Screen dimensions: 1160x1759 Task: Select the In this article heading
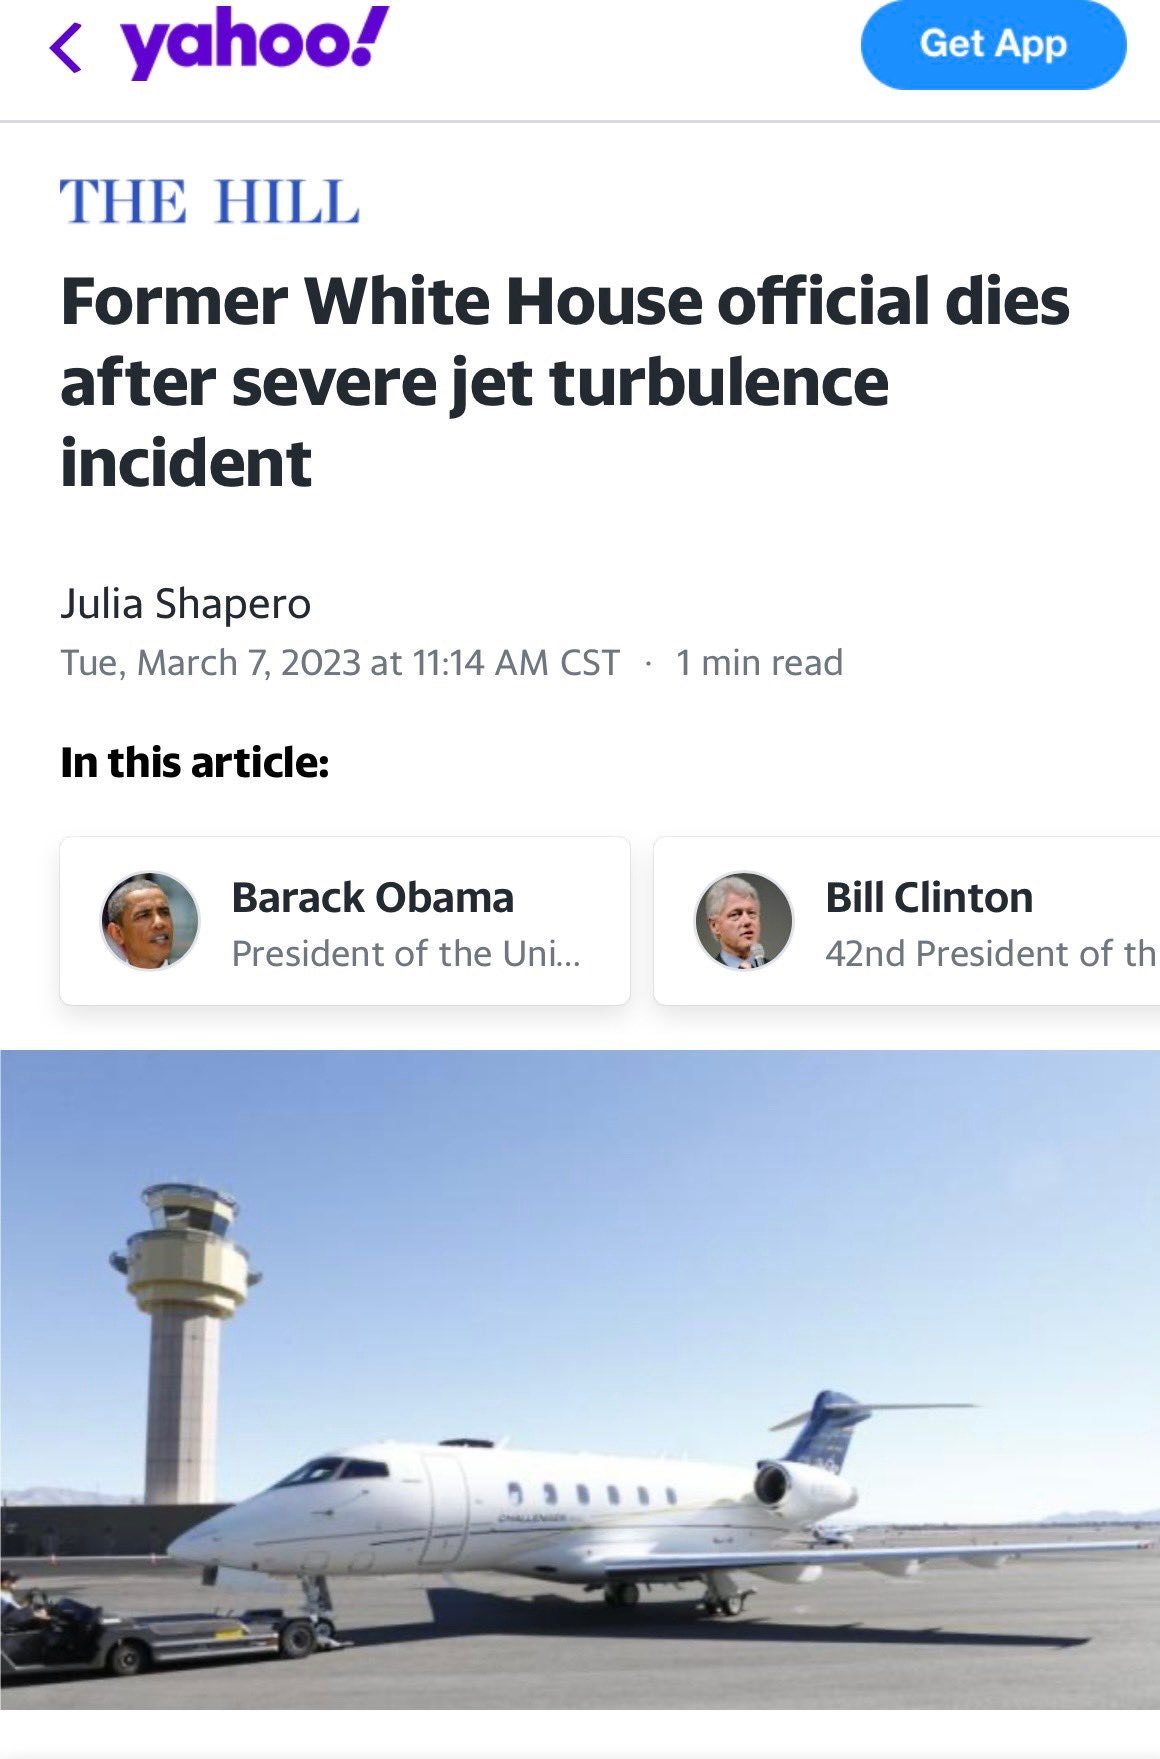(195, 762)
